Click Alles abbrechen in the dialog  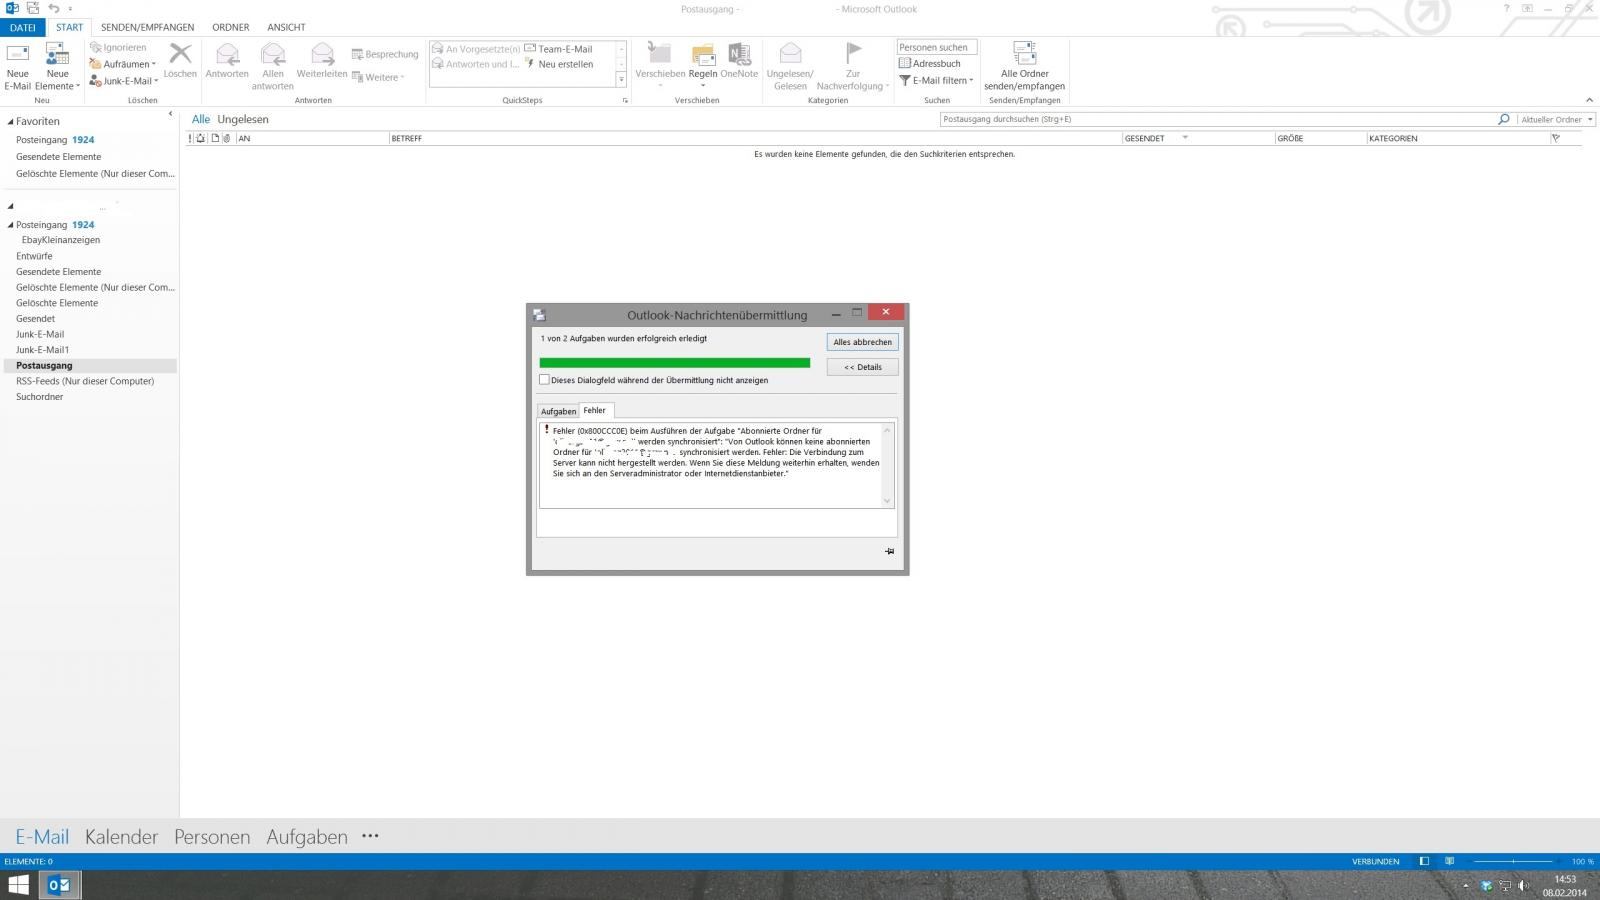(862, 342)
